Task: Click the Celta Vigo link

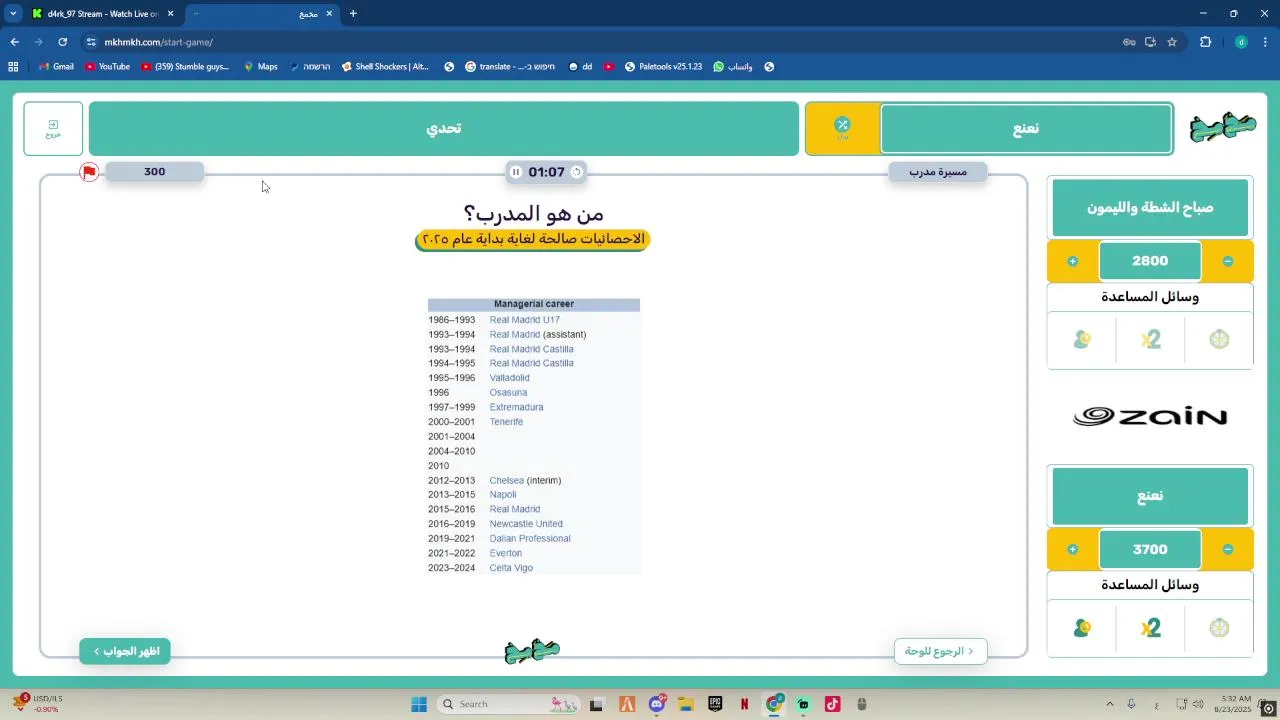Action: [x=511, y=568]
